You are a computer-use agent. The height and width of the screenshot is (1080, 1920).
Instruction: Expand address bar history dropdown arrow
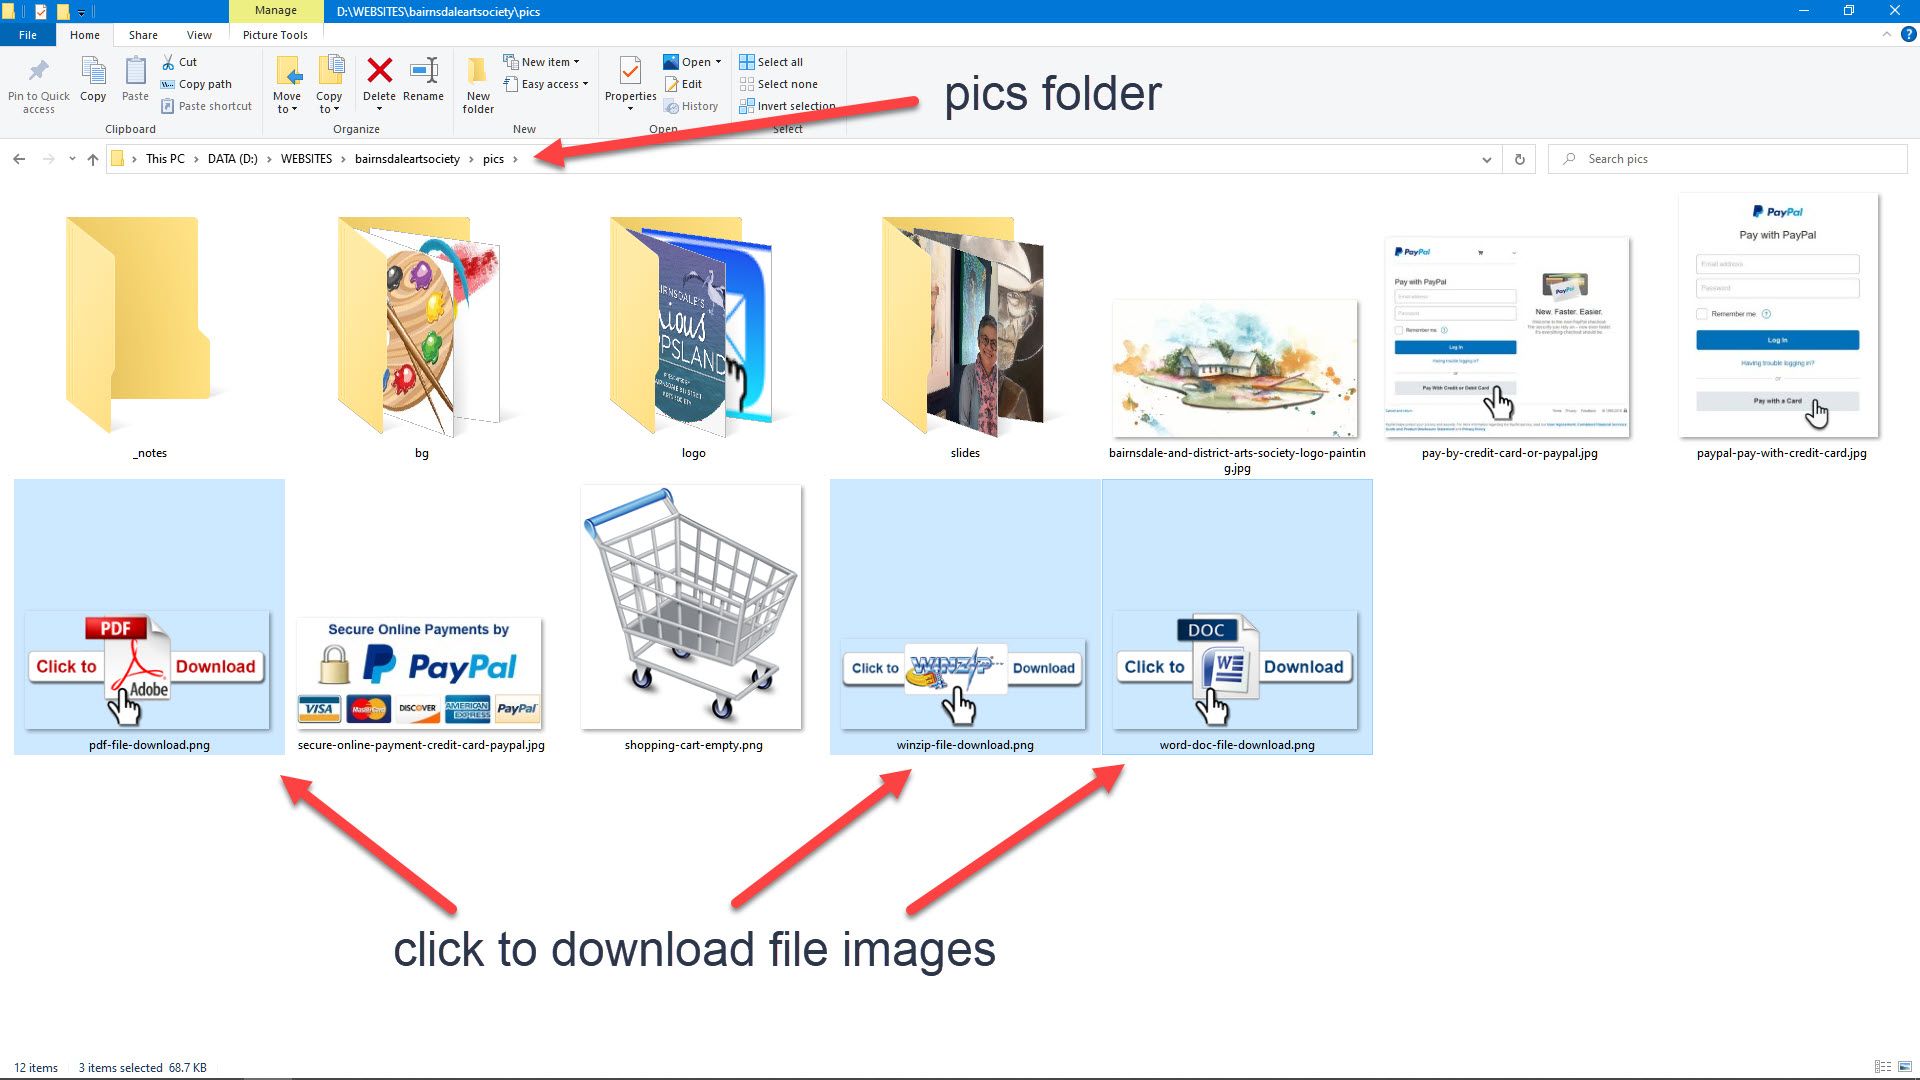coord(1486,159)
